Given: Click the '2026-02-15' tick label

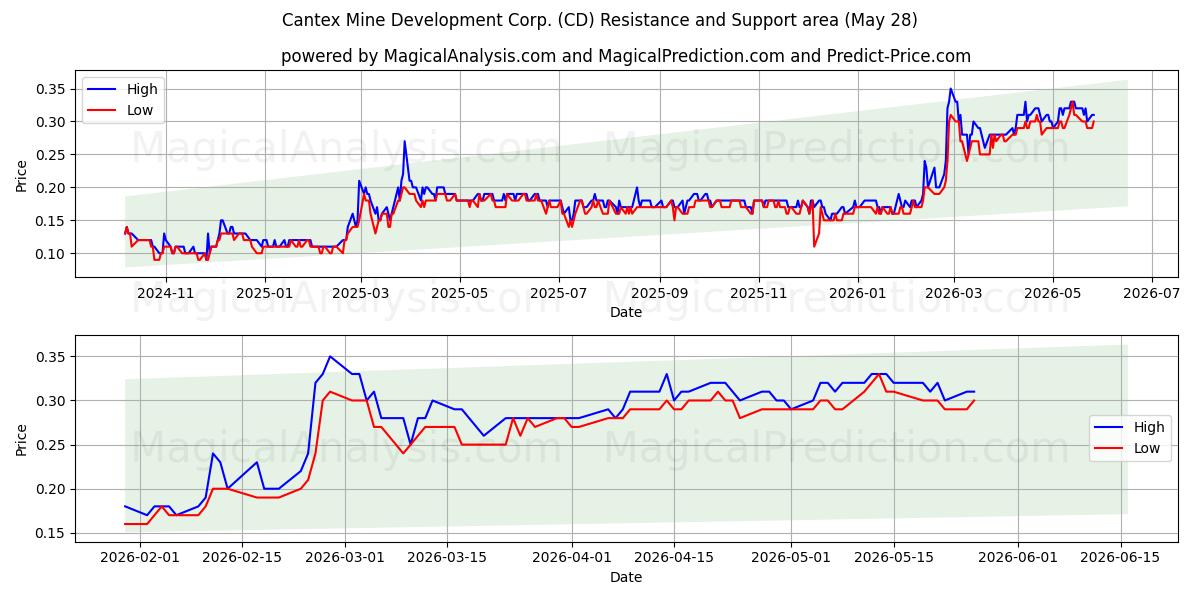Looking at the screenshot, I should tap(241, 558).
